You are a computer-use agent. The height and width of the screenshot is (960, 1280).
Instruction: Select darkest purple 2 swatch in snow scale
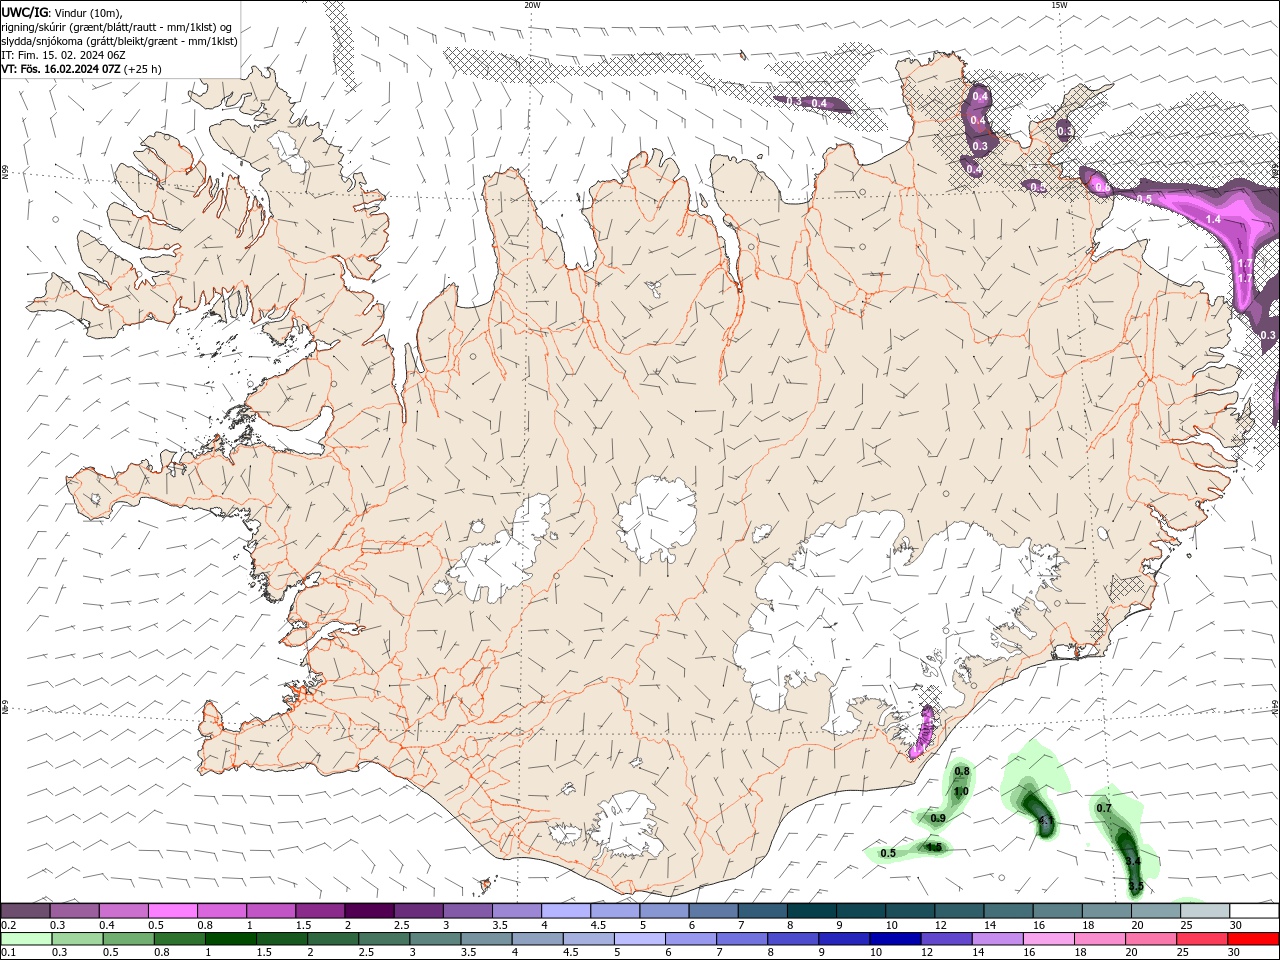[x=369, y=911]
